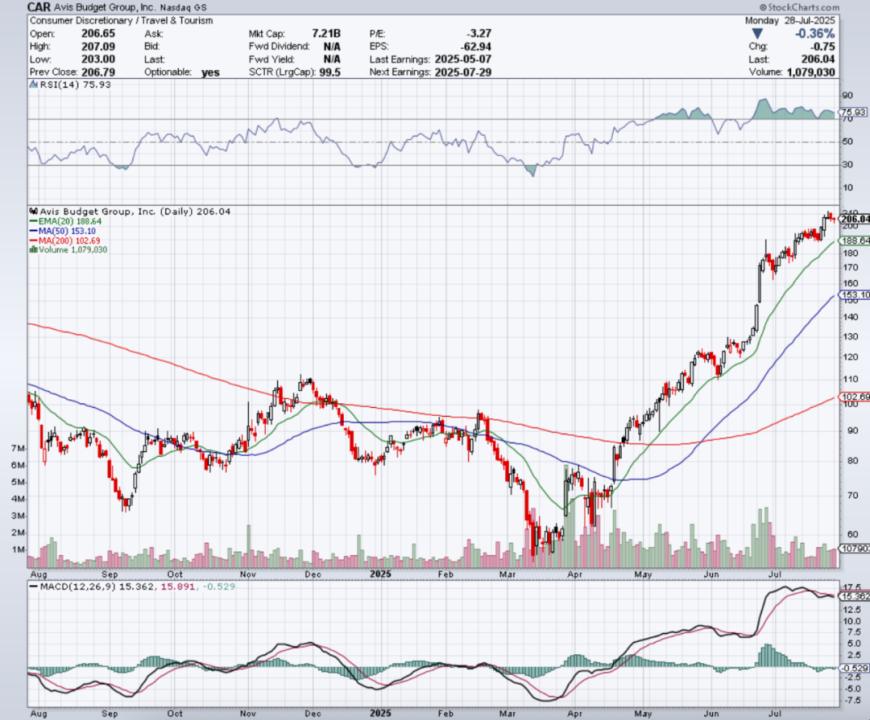Click the Consumer Discretionary / Travel & Tourism label
This screenshot has width=870, height=720.
click(121, 21)
